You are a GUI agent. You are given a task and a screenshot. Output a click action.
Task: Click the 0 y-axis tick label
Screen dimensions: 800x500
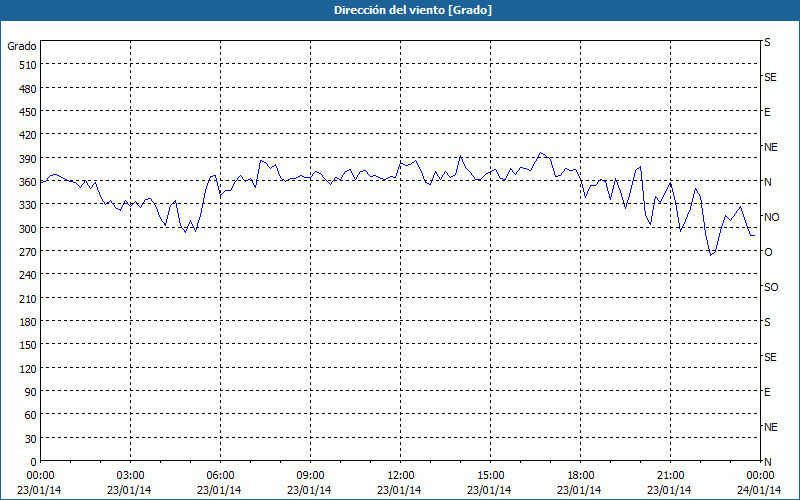coord(34,462)
